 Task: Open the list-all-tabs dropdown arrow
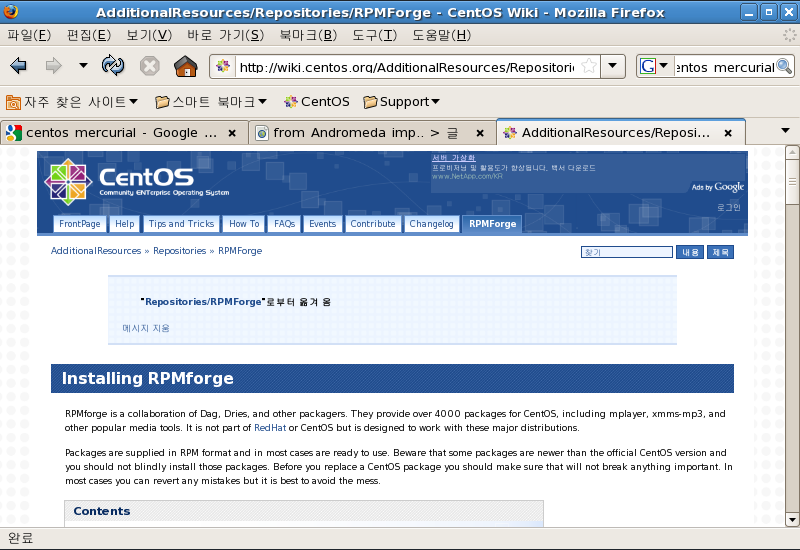click(x=785, y=131)
